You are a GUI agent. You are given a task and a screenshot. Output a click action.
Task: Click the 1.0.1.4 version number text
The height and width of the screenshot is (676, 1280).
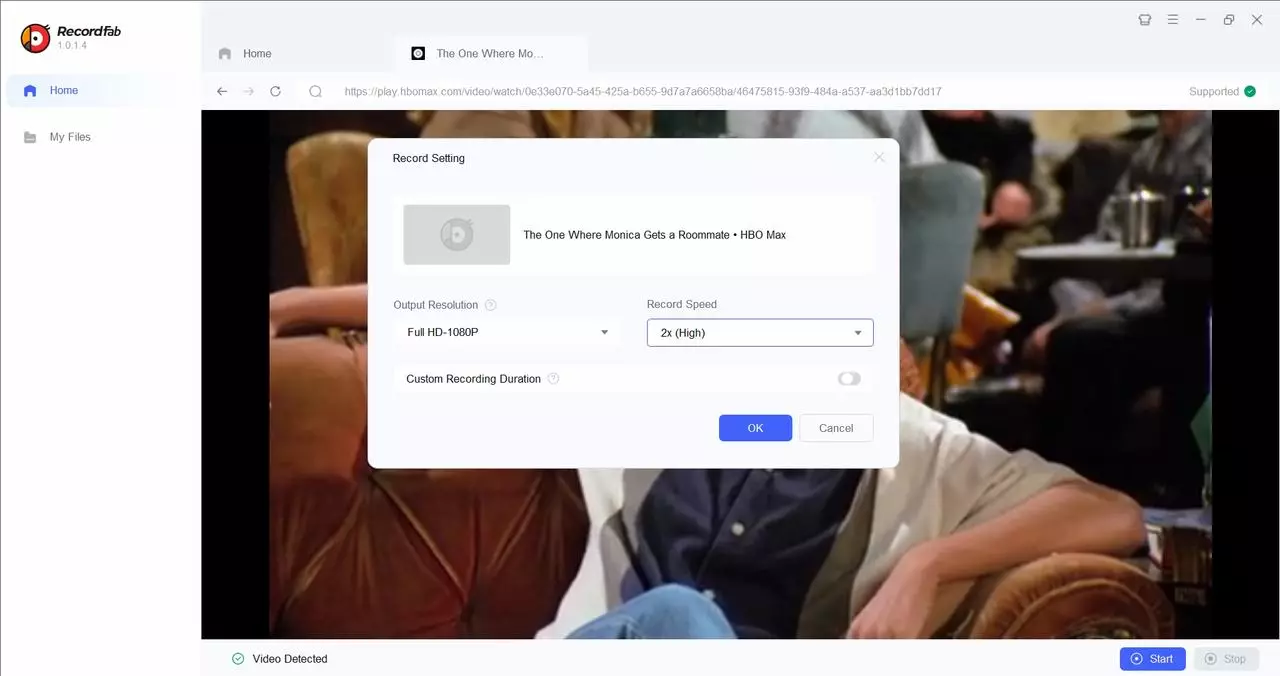click(72, 46)
